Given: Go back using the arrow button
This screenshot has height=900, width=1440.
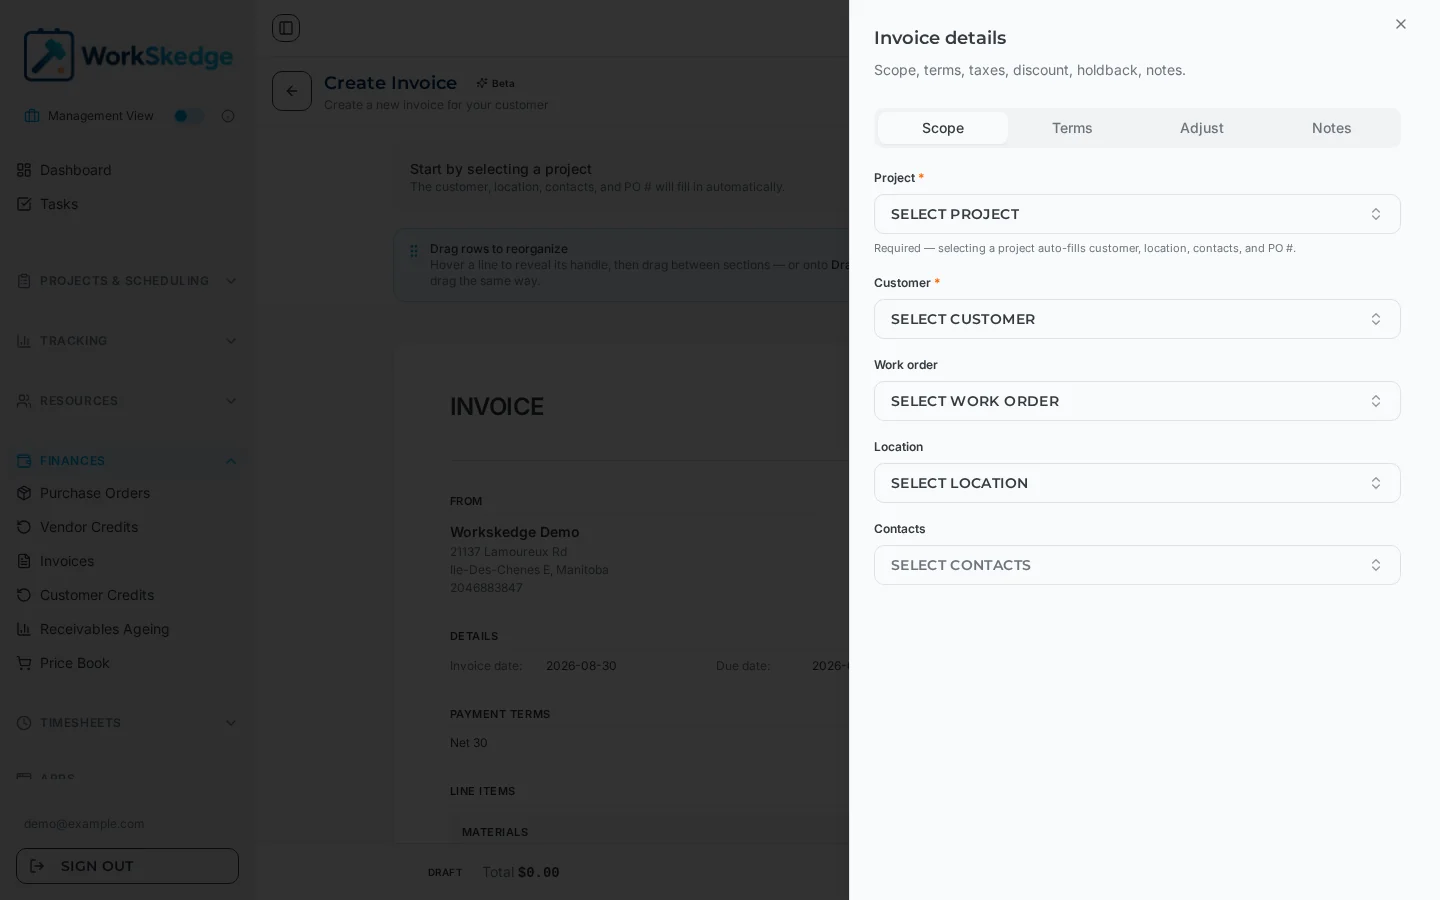Looking at the screenshot, I should (x=292, y=91).
